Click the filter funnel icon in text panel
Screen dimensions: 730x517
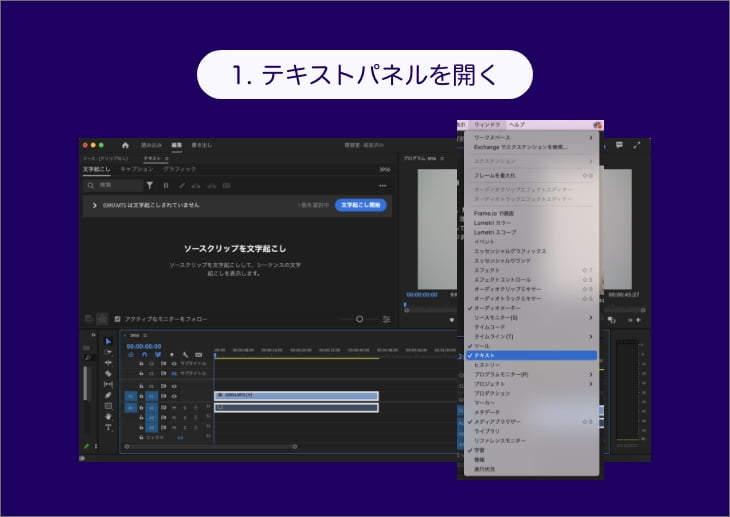pyautogui.click(x=150, y=185)
